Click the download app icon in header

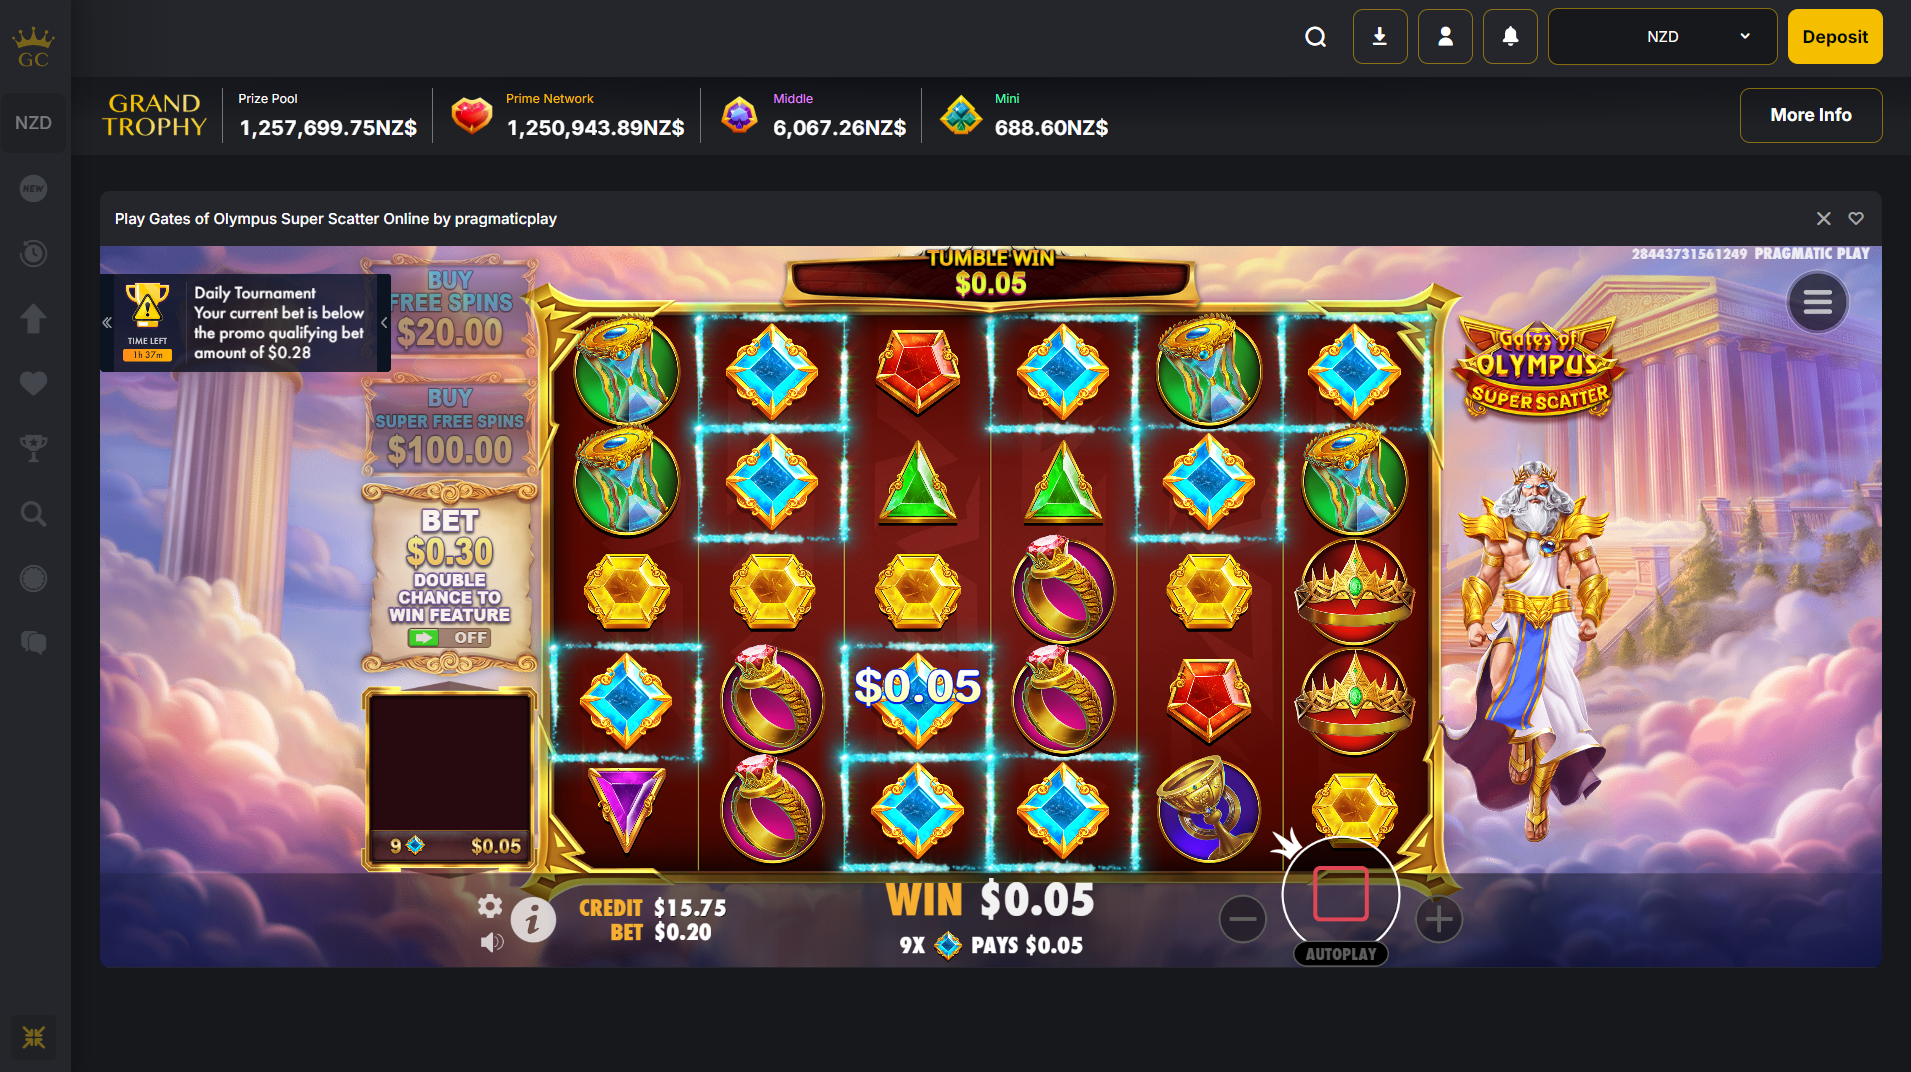click(x=1380, y=37)
